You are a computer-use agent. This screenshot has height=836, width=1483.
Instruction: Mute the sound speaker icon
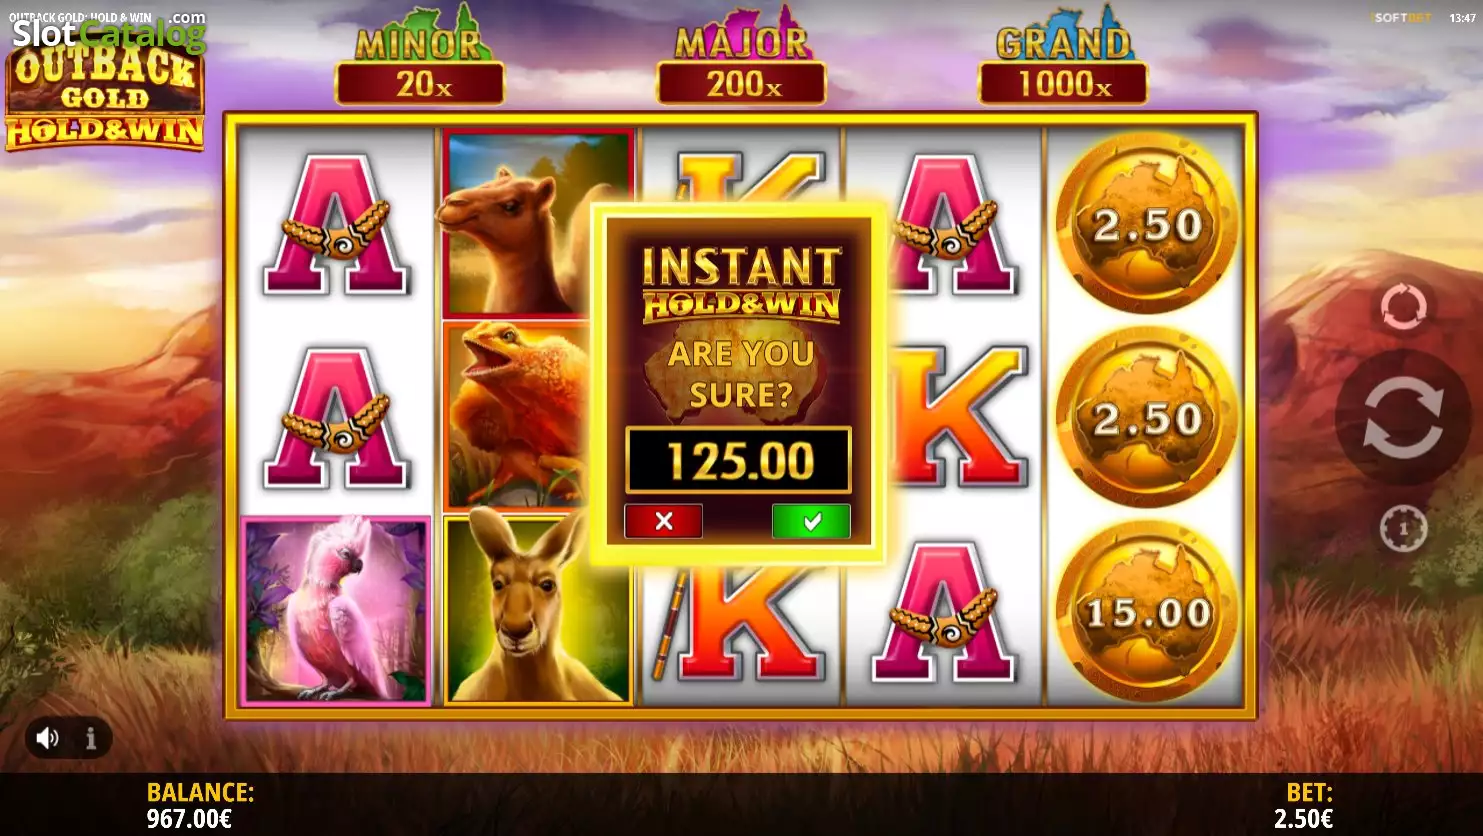(x=47, y=738)
